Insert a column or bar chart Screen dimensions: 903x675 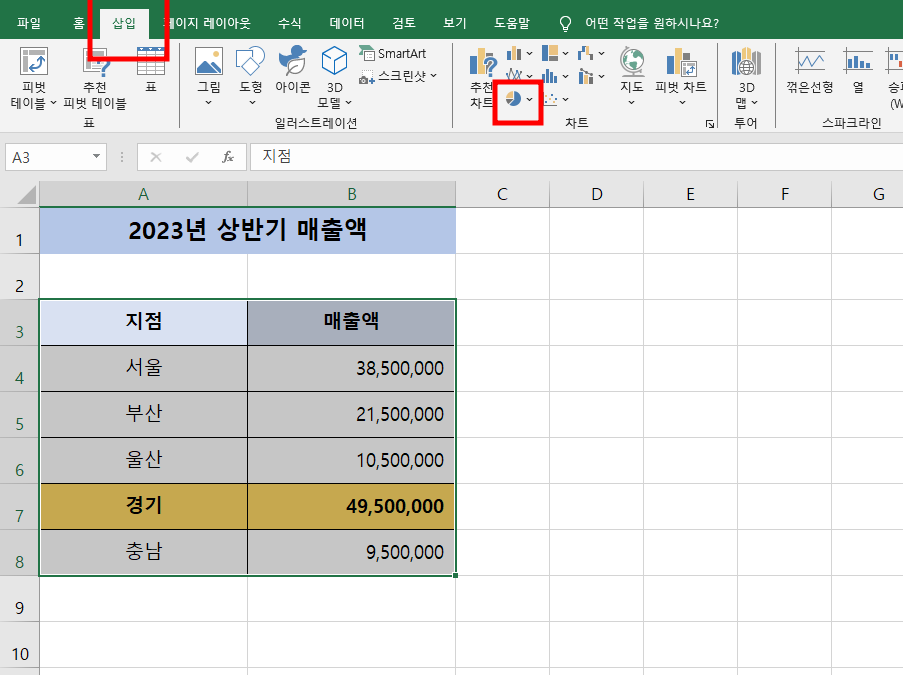click(514, 54)
